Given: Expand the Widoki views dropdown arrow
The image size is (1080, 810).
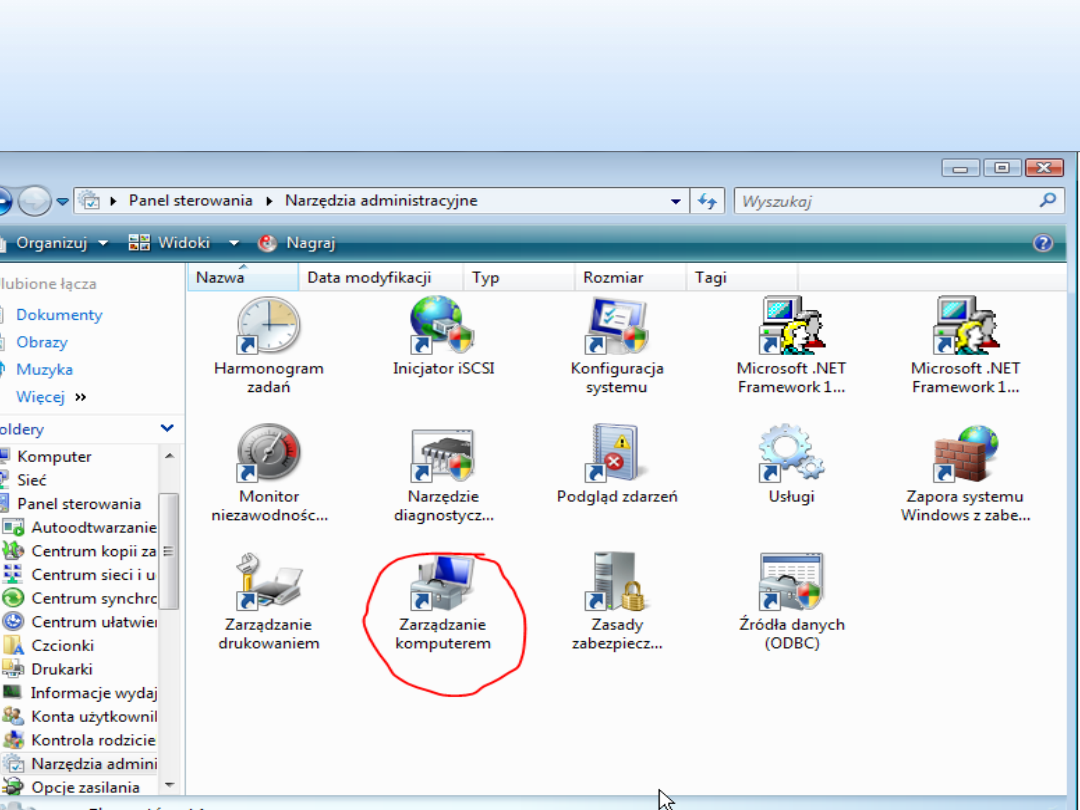Looking at the screenshot, I should (x=234, y=243).
